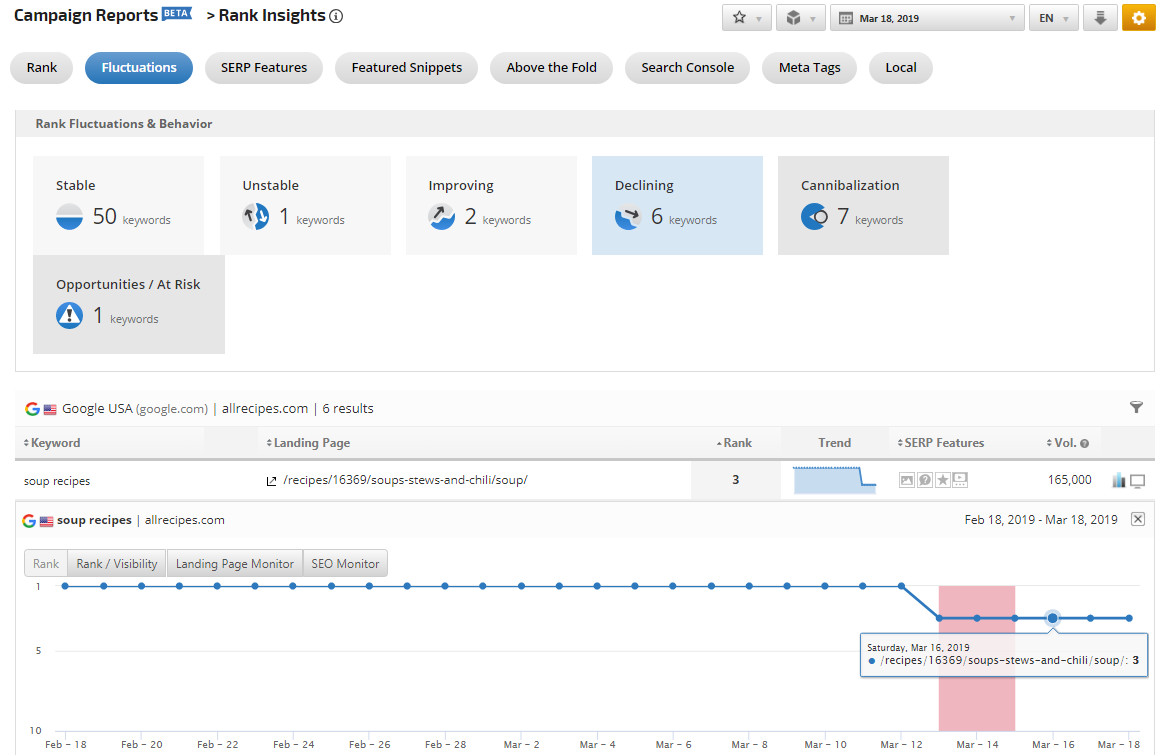The image size is (1161, 755).
Task: Filter by Cannibalization keywords tile
Action: click(863, 205)
